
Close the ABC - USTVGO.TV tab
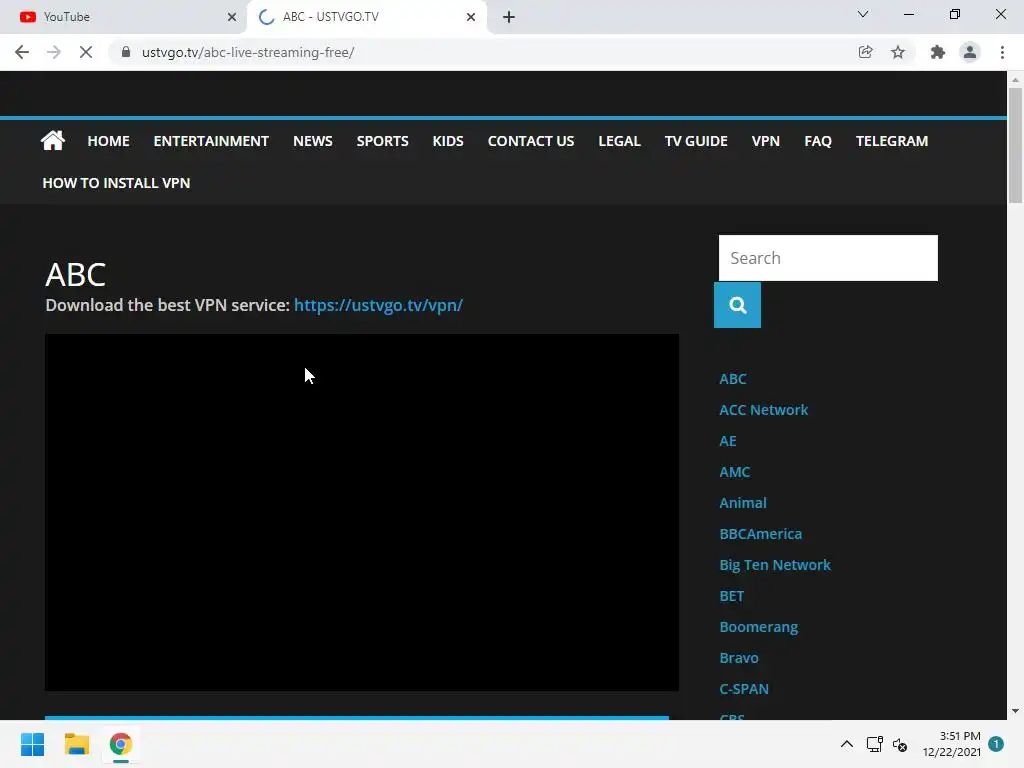[x=471, y=17]
